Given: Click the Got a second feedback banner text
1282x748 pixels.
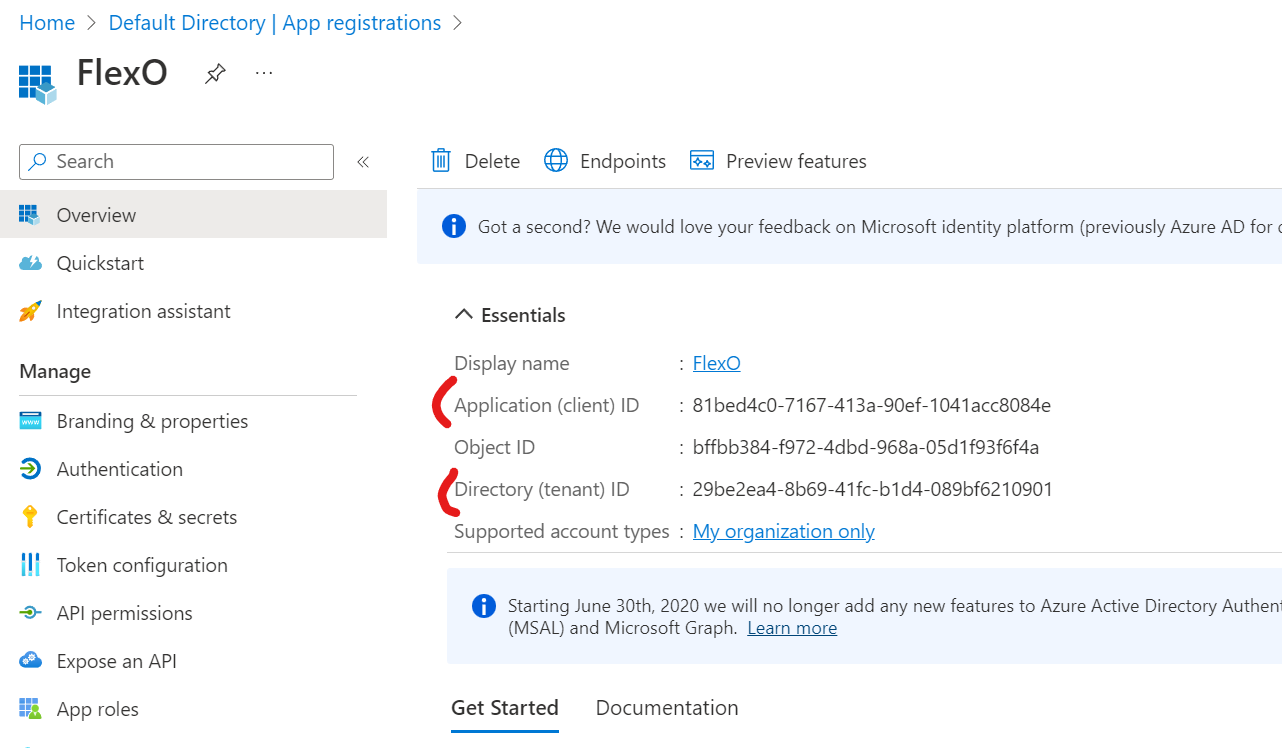Looking at the screenshot, I should point(880,227).
